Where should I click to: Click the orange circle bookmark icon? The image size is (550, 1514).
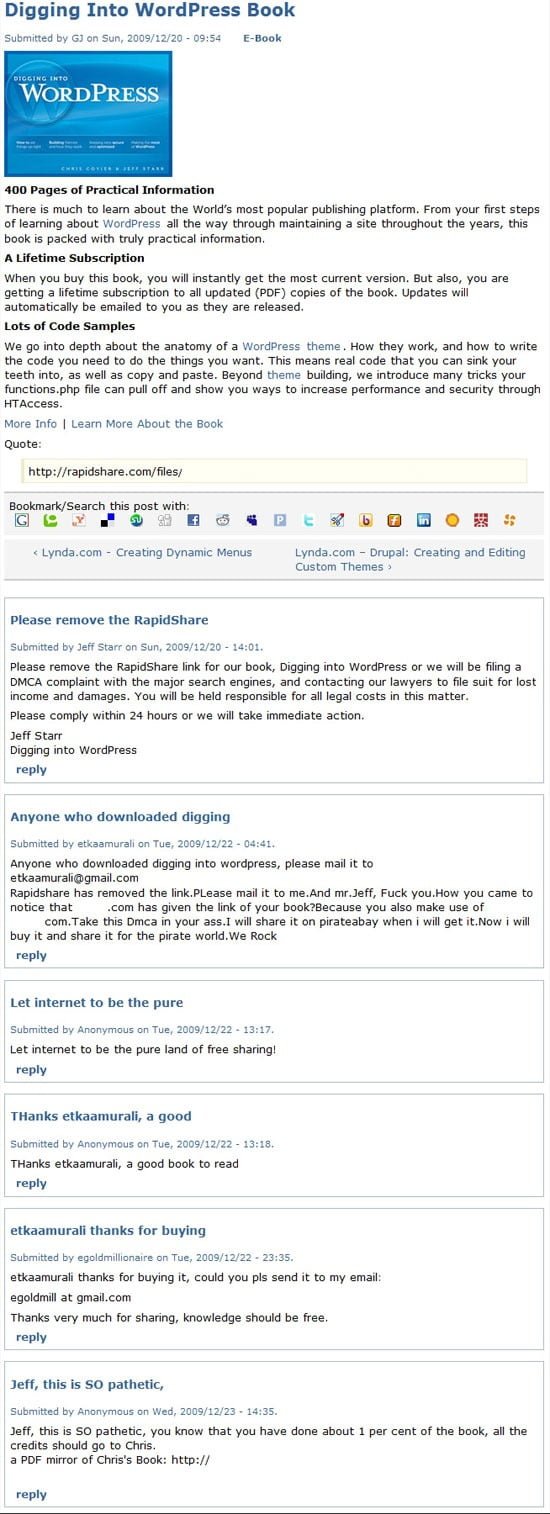(x=452, y=520)
